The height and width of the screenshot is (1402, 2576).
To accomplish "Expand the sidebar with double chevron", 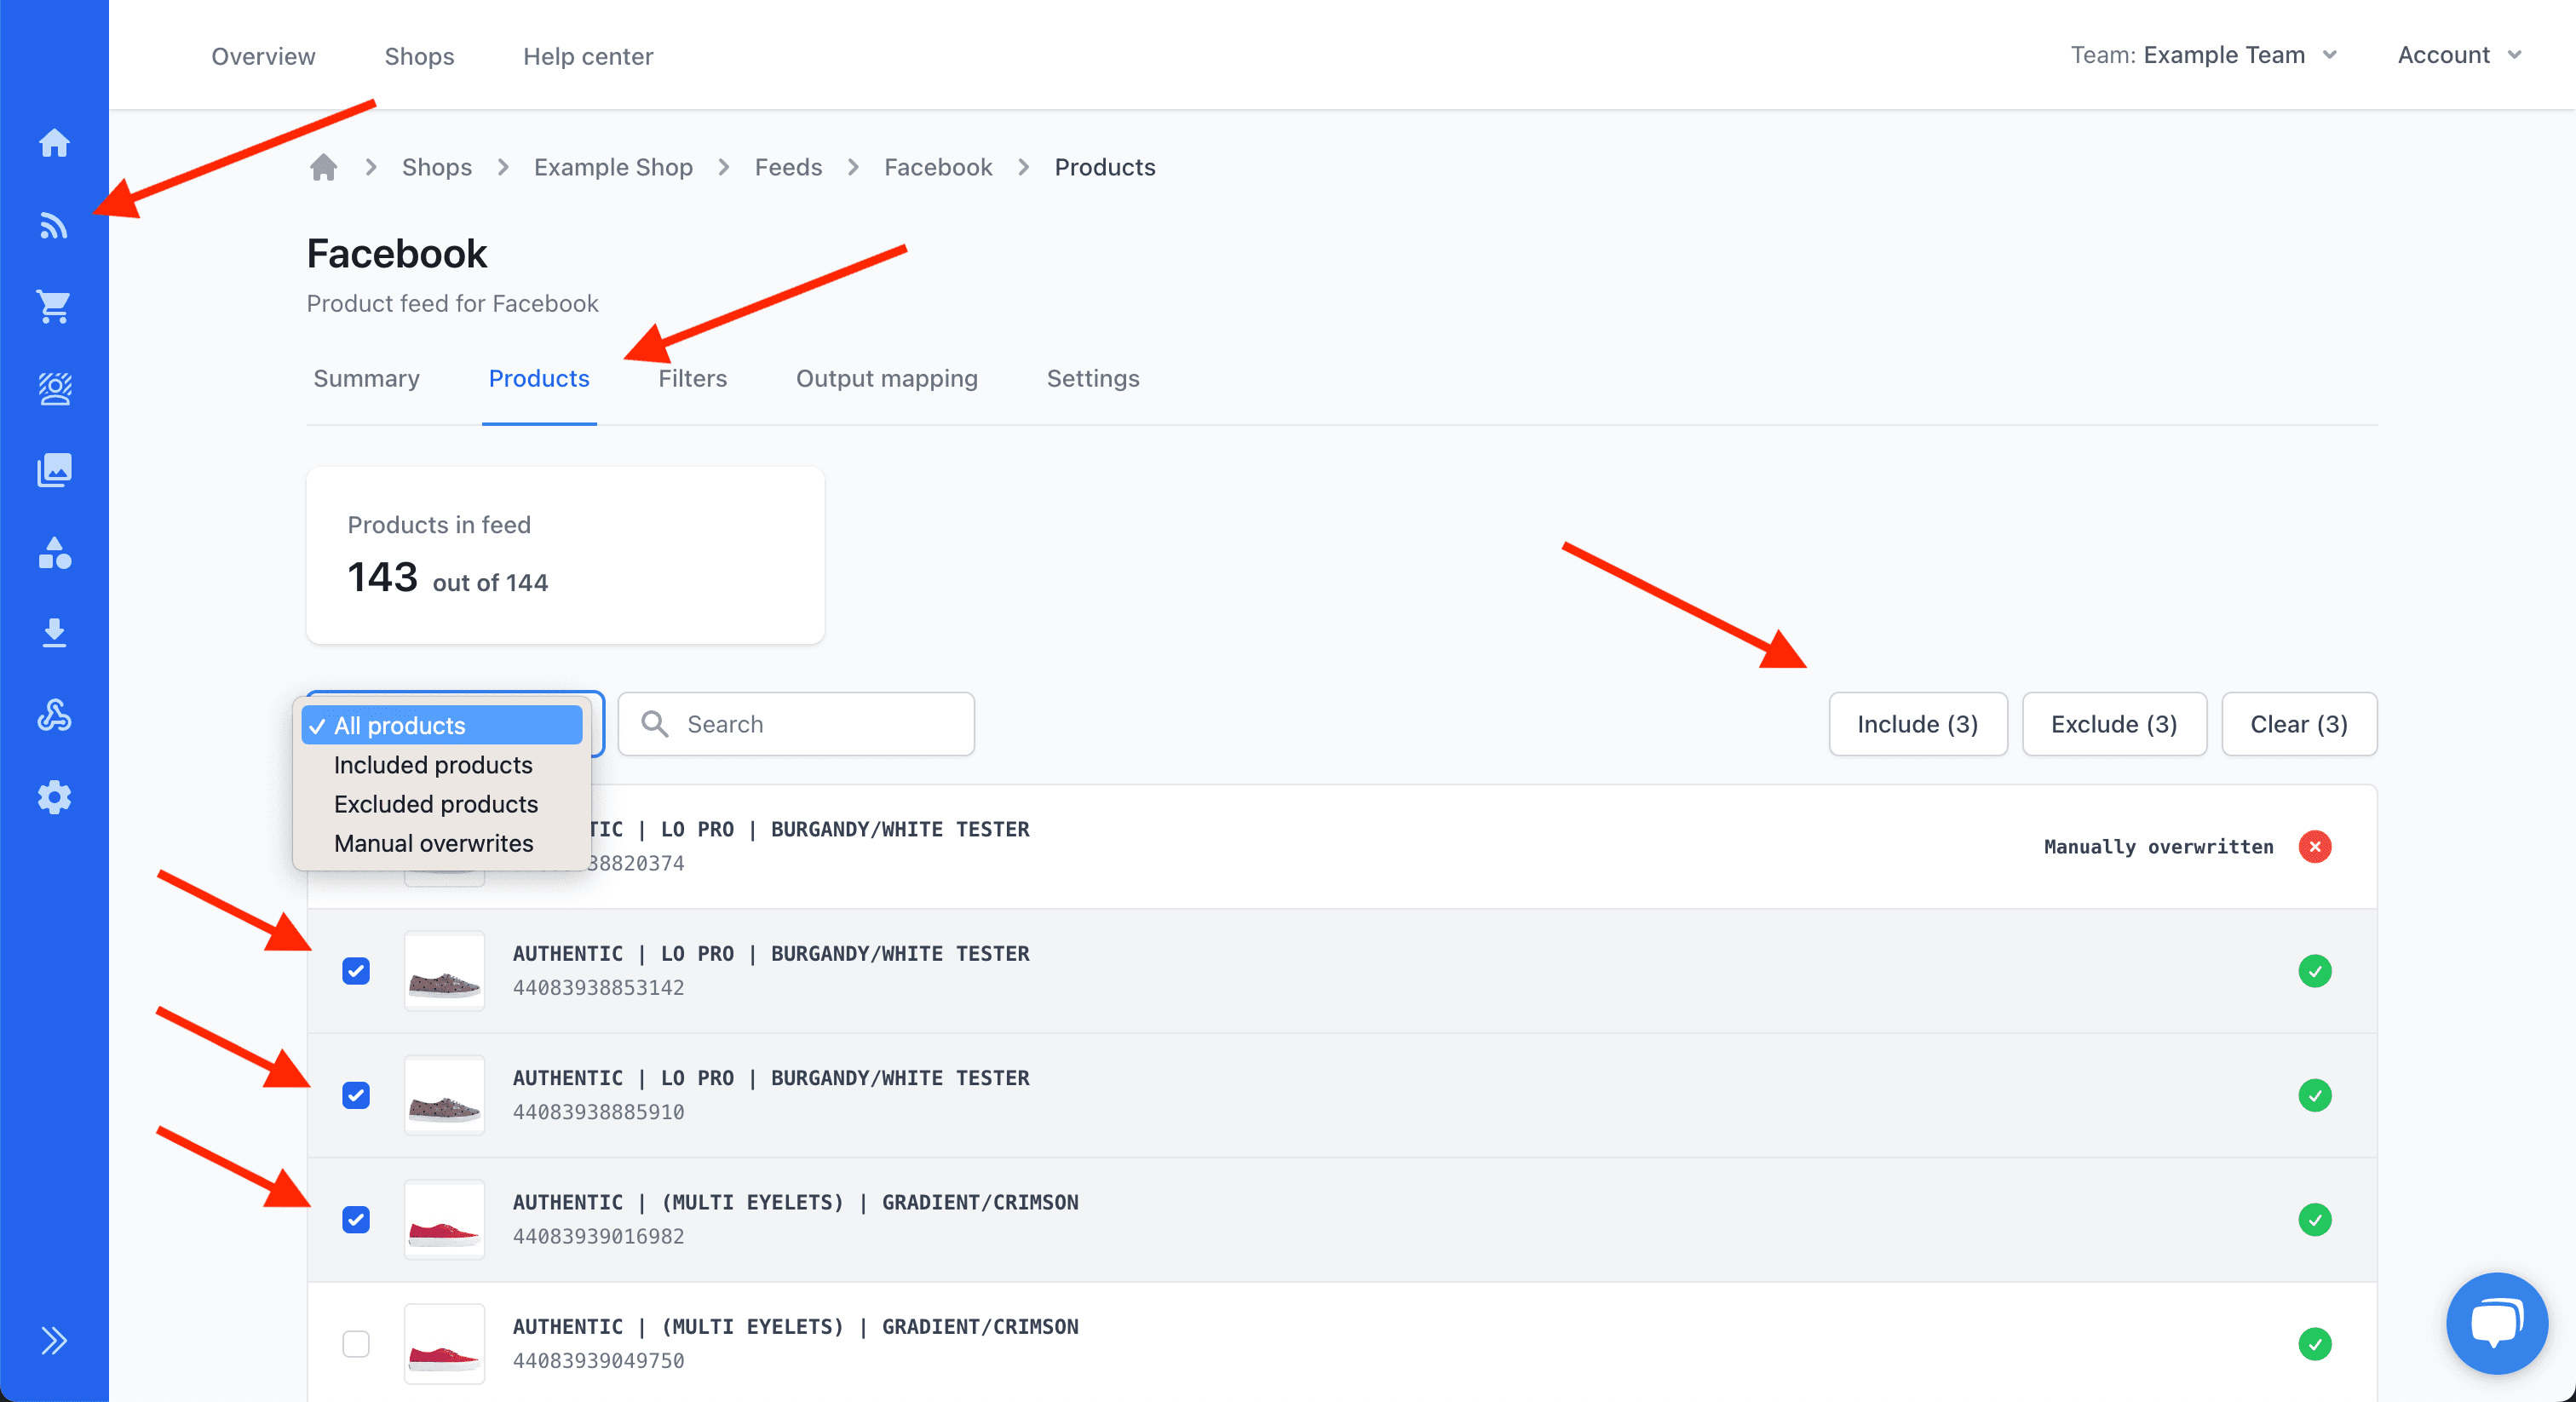I will pos(54,1340).
